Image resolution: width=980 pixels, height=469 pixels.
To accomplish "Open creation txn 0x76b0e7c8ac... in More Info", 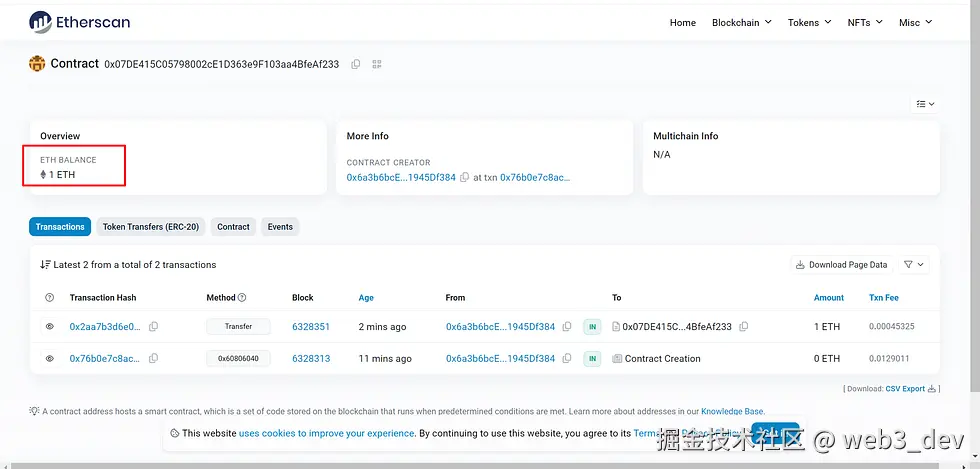I will coord(535,178).
